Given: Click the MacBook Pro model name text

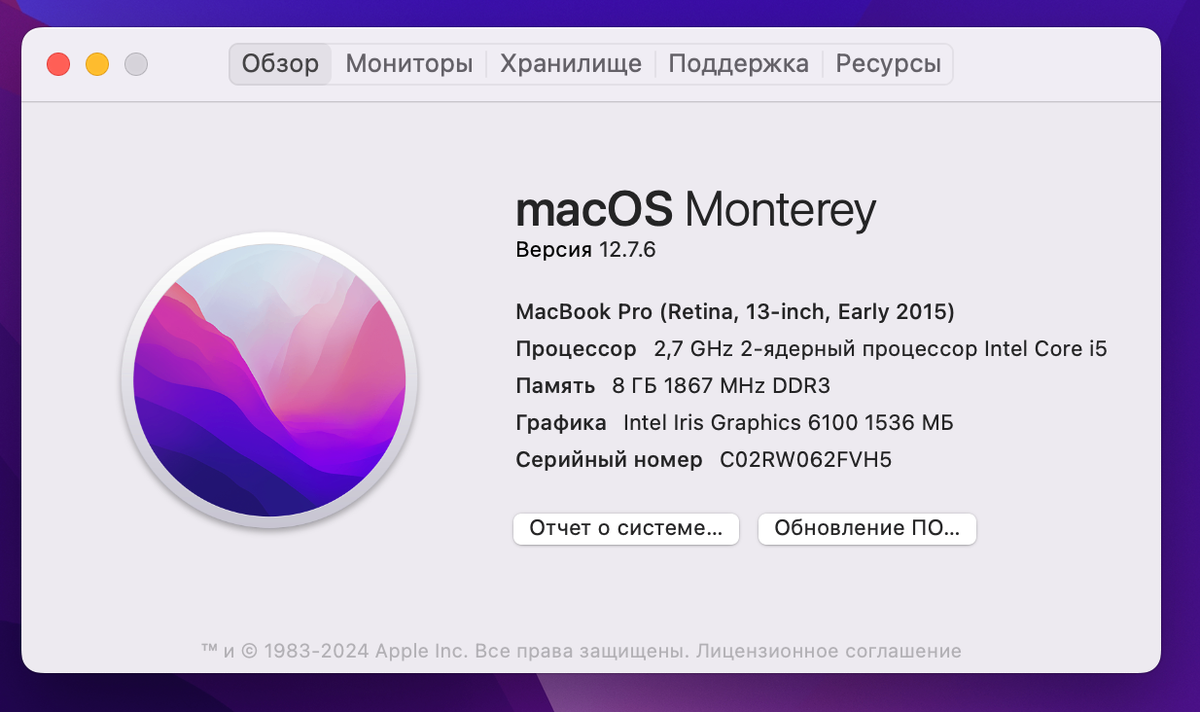Looking at the screenshot, I should pyautogui.click(x=735, y=312).
